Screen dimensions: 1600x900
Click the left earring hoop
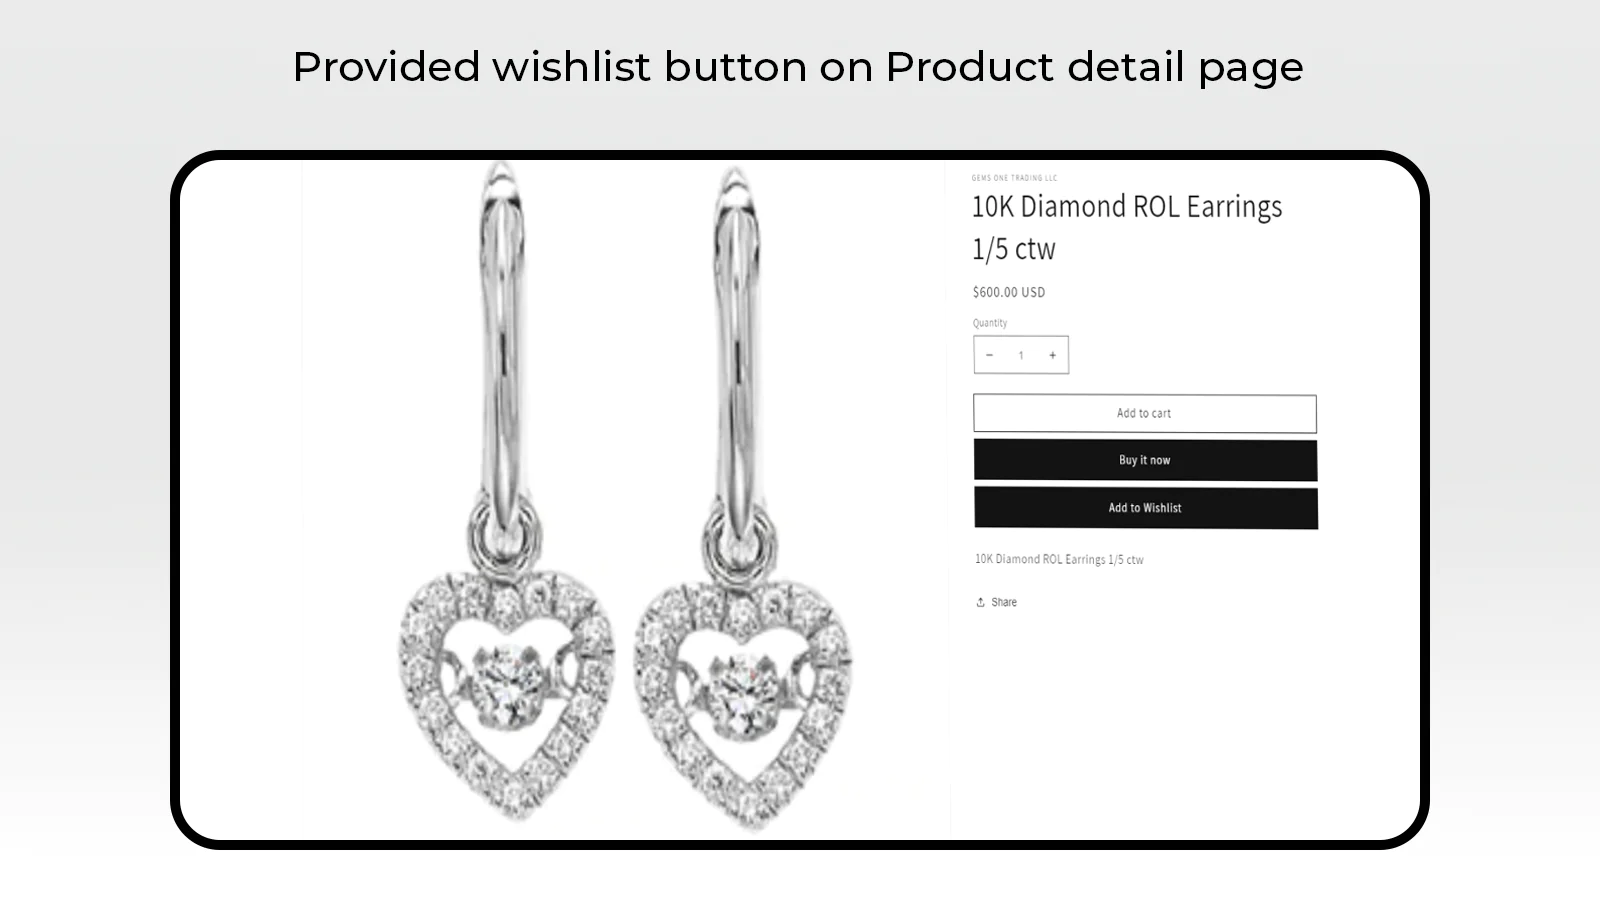pyautogui.click(x=504, y=340)
